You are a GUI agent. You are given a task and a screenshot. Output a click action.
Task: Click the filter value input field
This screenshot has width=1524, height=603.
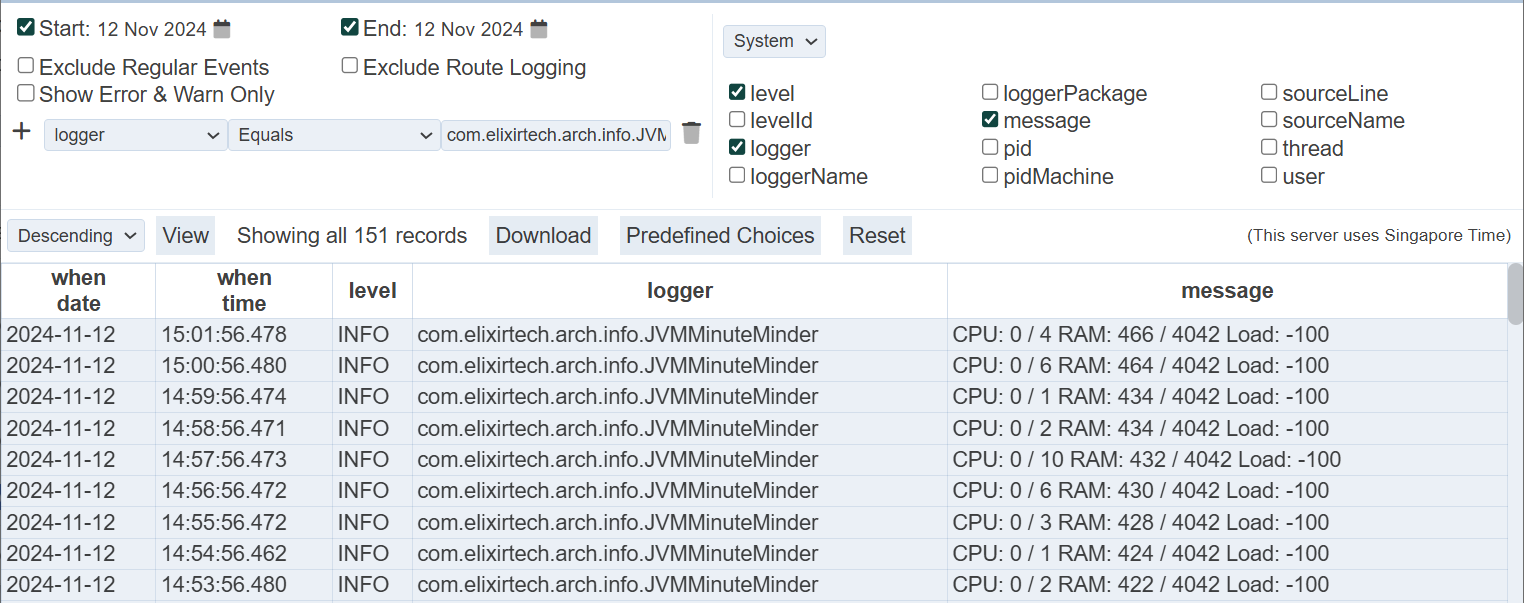[556, 135]
